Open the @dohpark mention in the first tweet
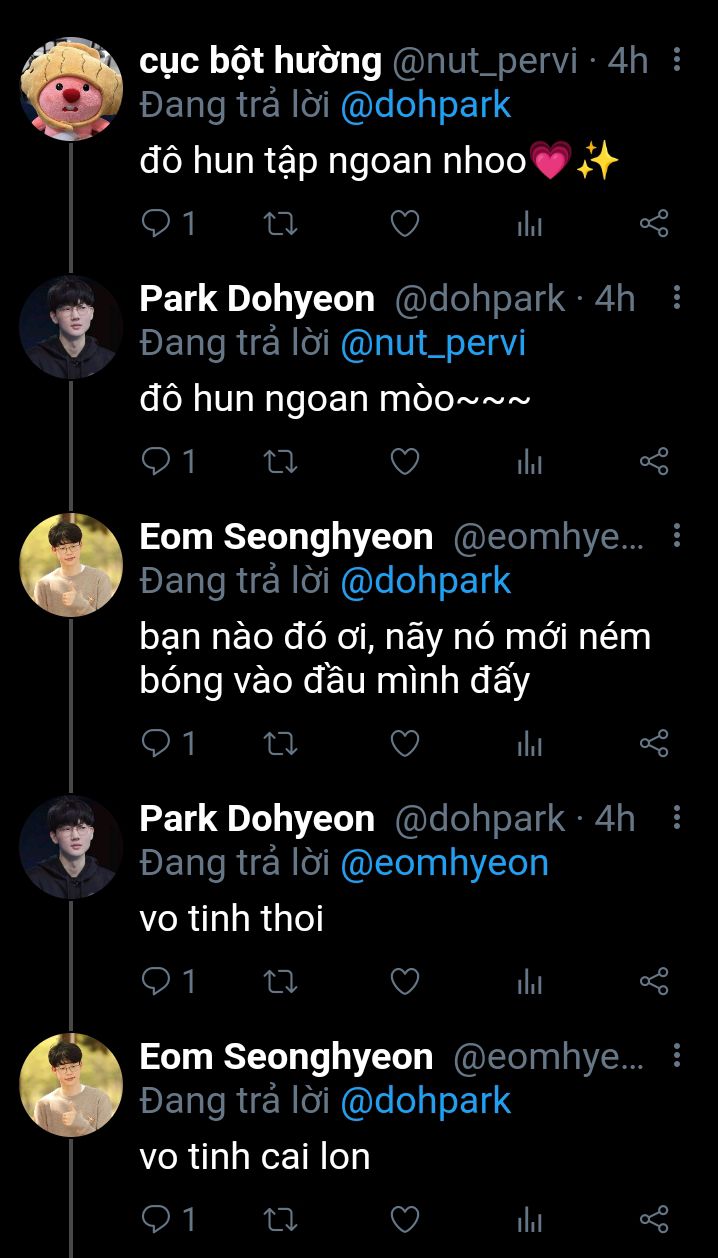 point(426,105)
